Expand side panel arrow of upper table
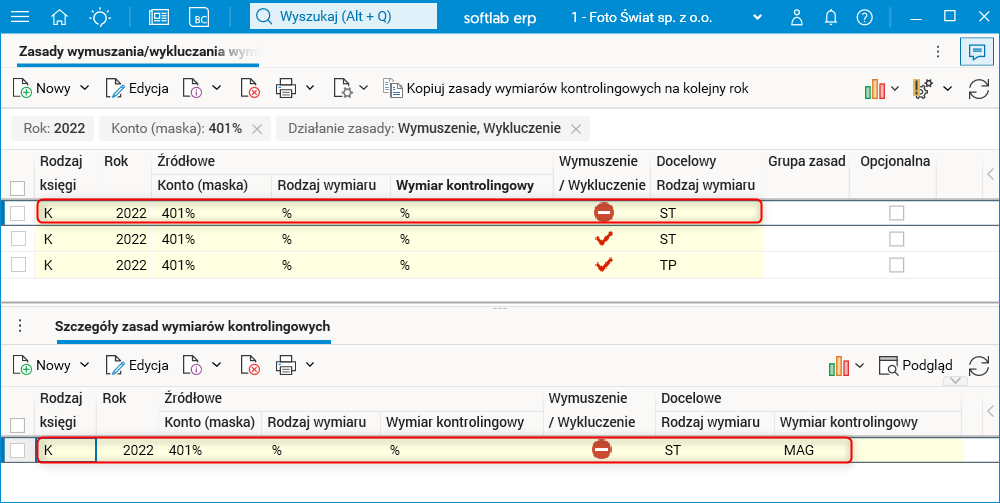Image resolution: width=1000 pixels, height=503 pixels. pos(990,173)
